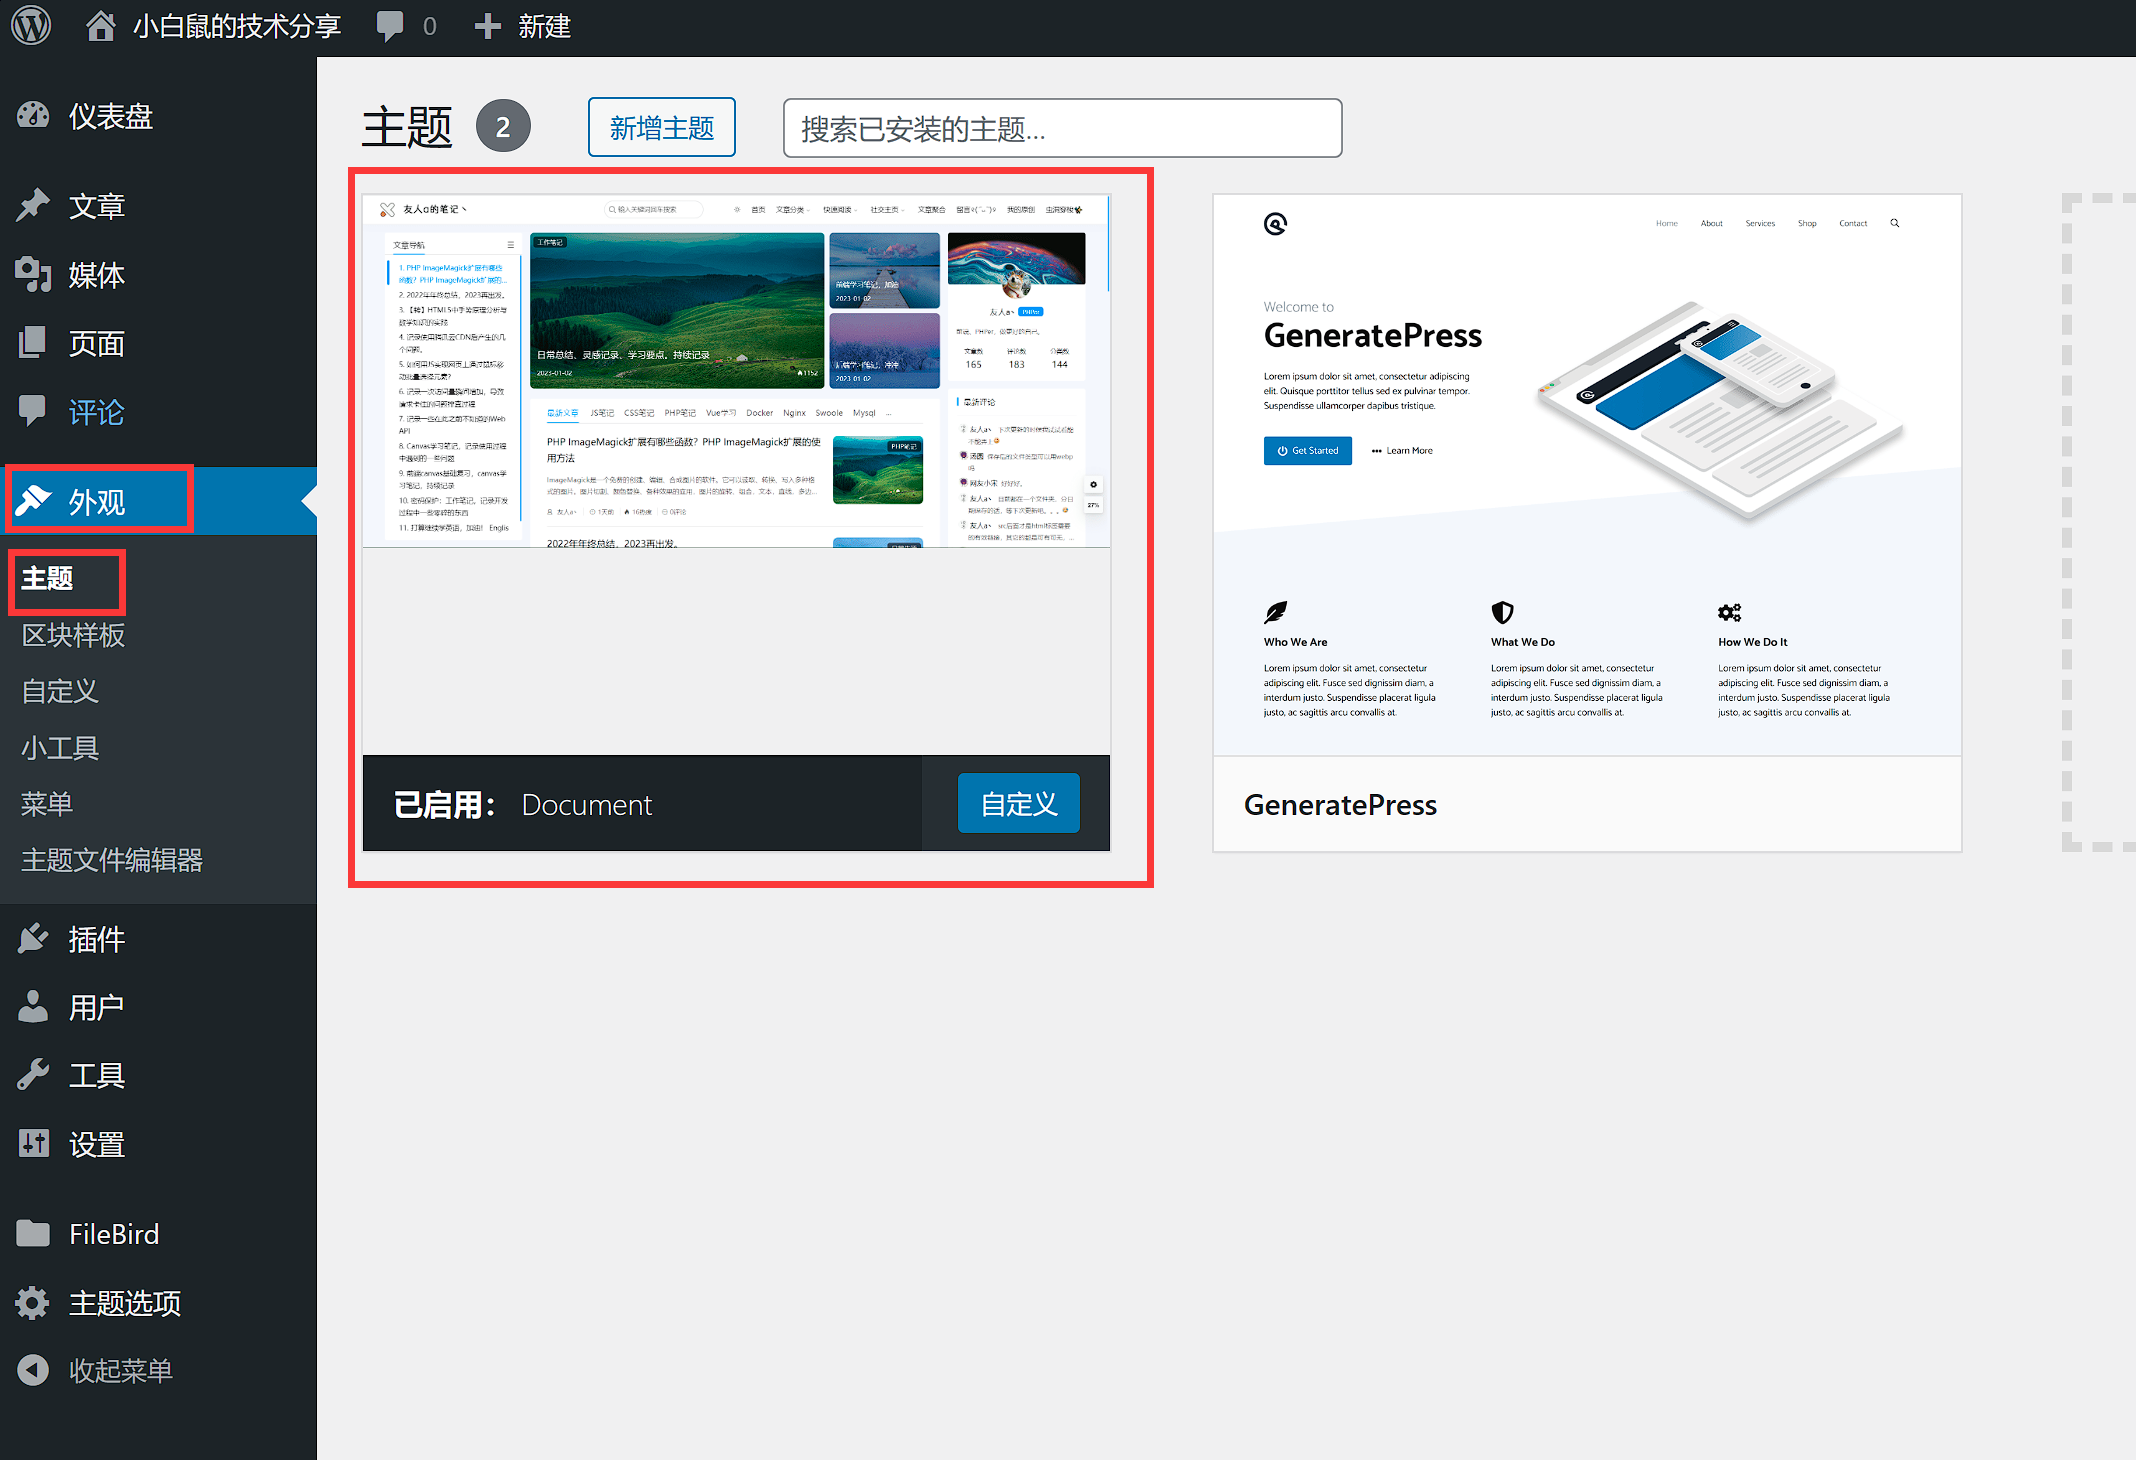Select 小工具 under Appearance
This screenshot has width=2136, height=1460.
[60, 748]
